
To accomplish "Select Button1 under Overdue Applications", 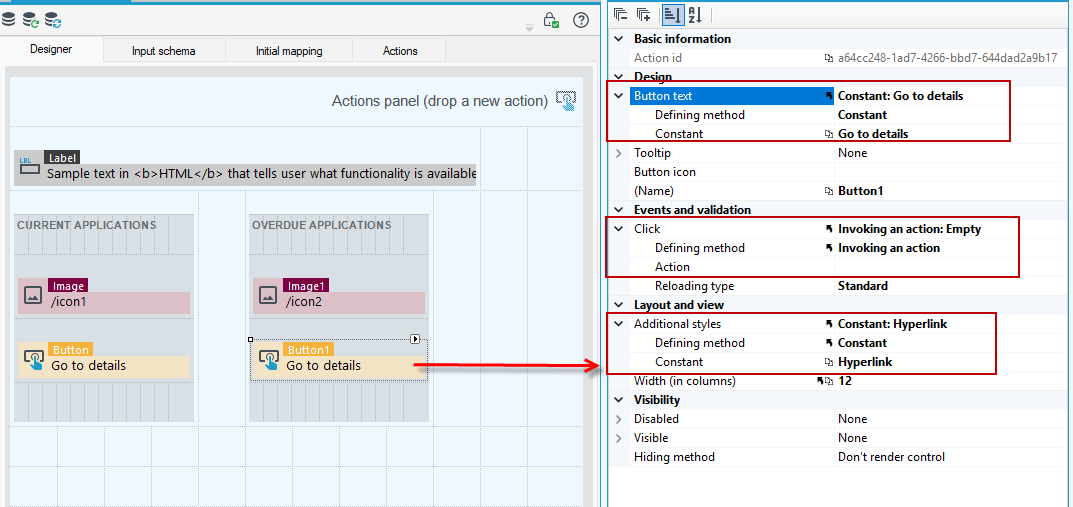I will coord(339,361).
